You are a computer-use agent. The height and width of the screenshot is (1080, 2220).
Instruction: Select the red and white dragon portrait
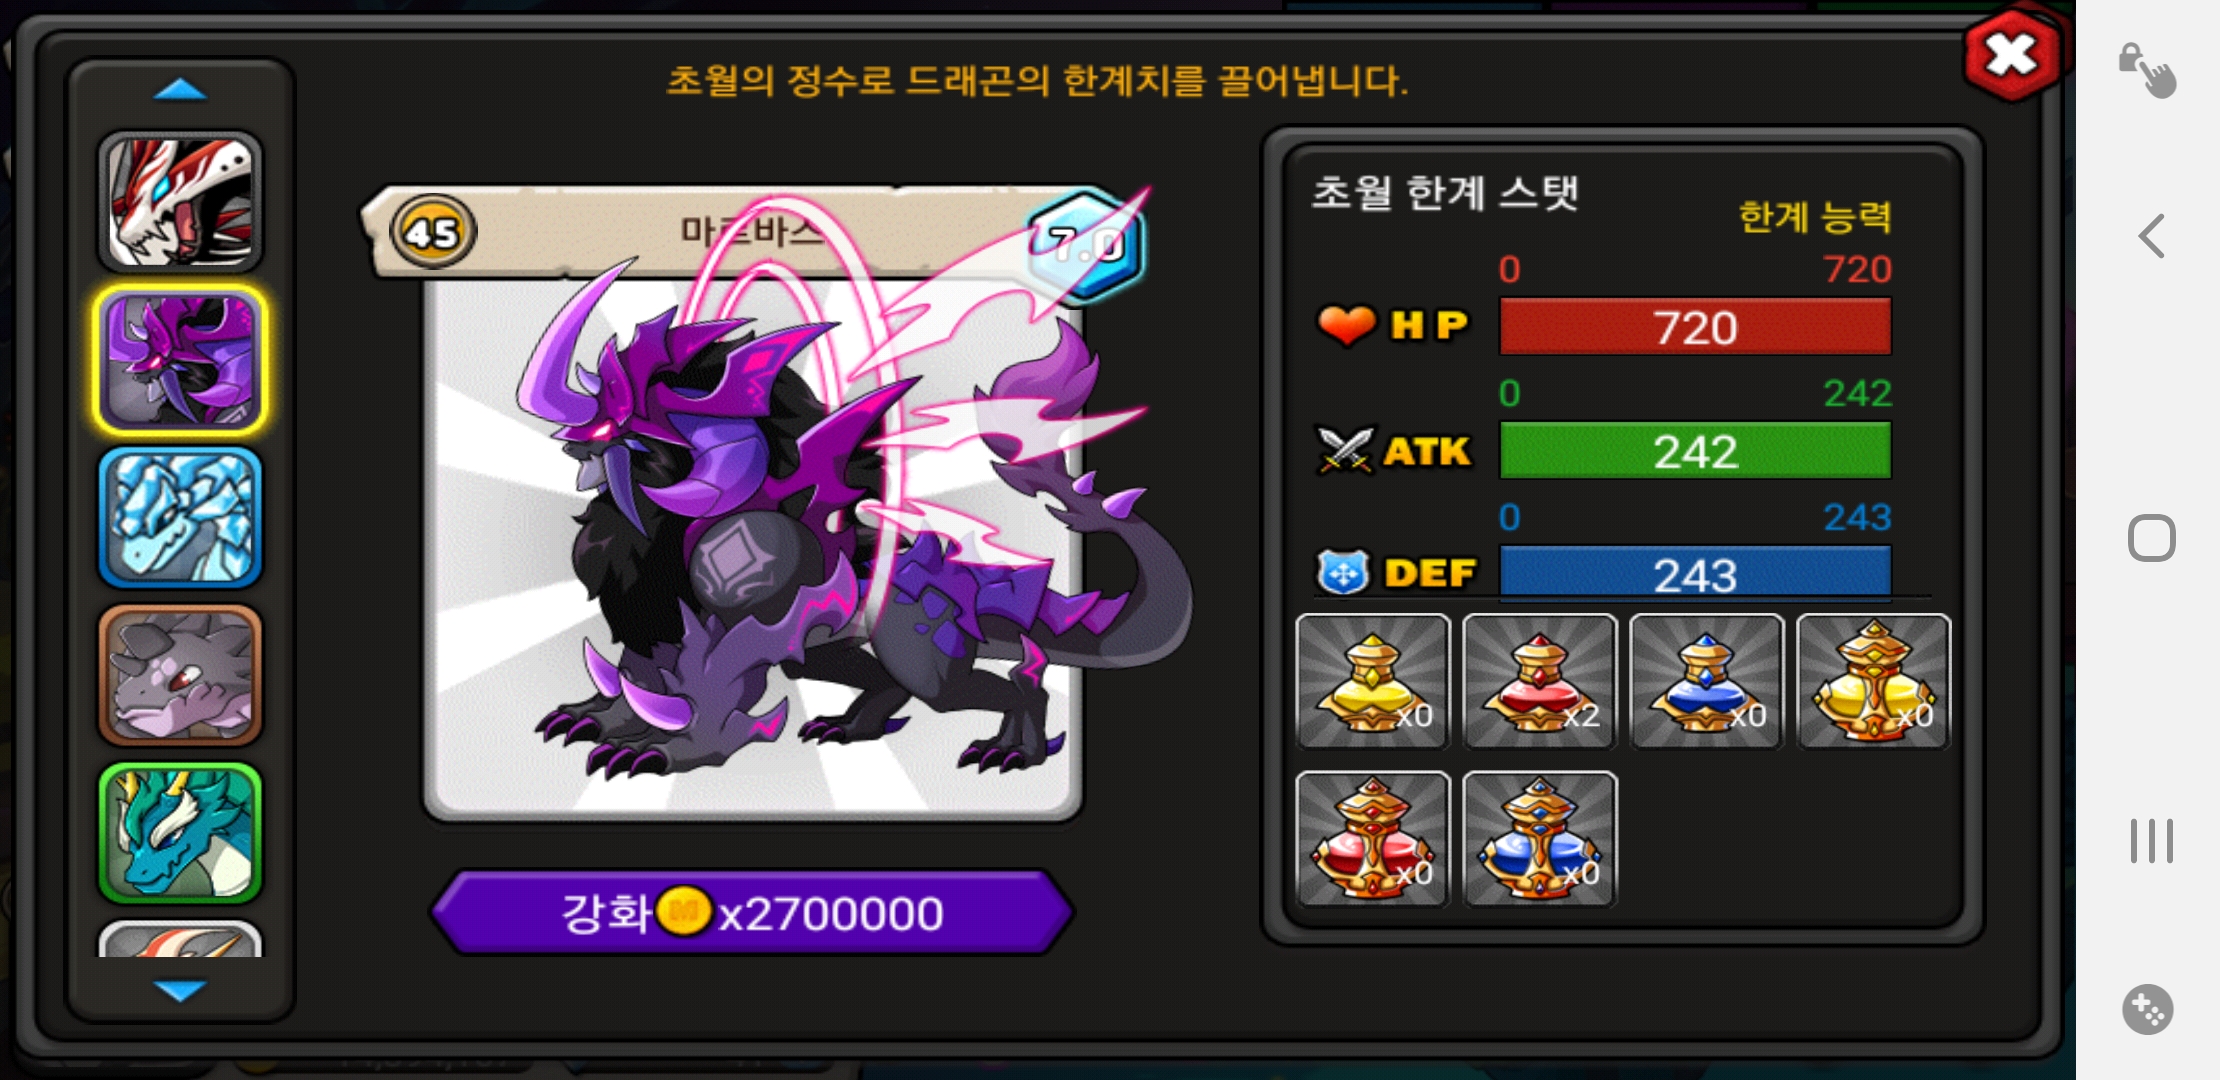point(180,203)
